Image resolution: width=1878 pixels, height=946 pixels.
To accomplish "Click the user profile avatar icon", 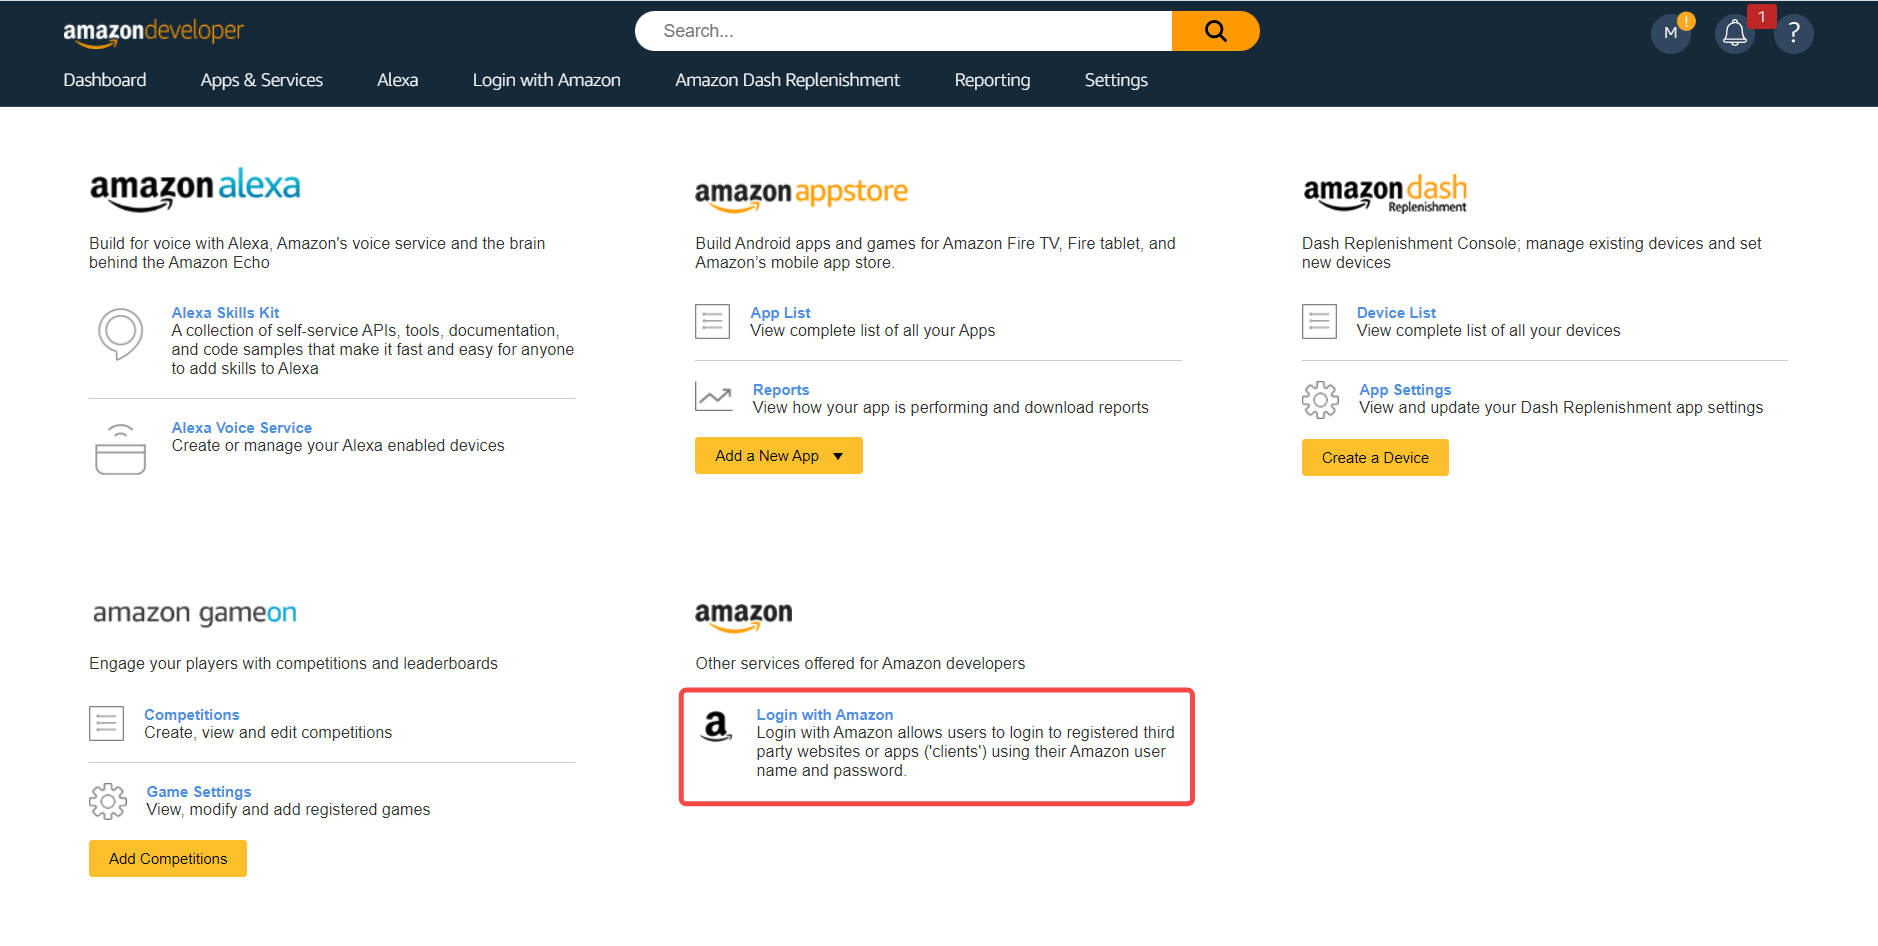I will tap(1670, 34).
